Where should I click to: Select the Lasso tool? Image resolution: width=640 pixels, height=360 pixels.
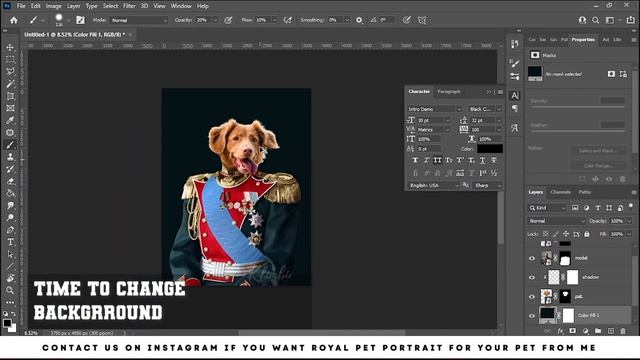tap(10, 71)
